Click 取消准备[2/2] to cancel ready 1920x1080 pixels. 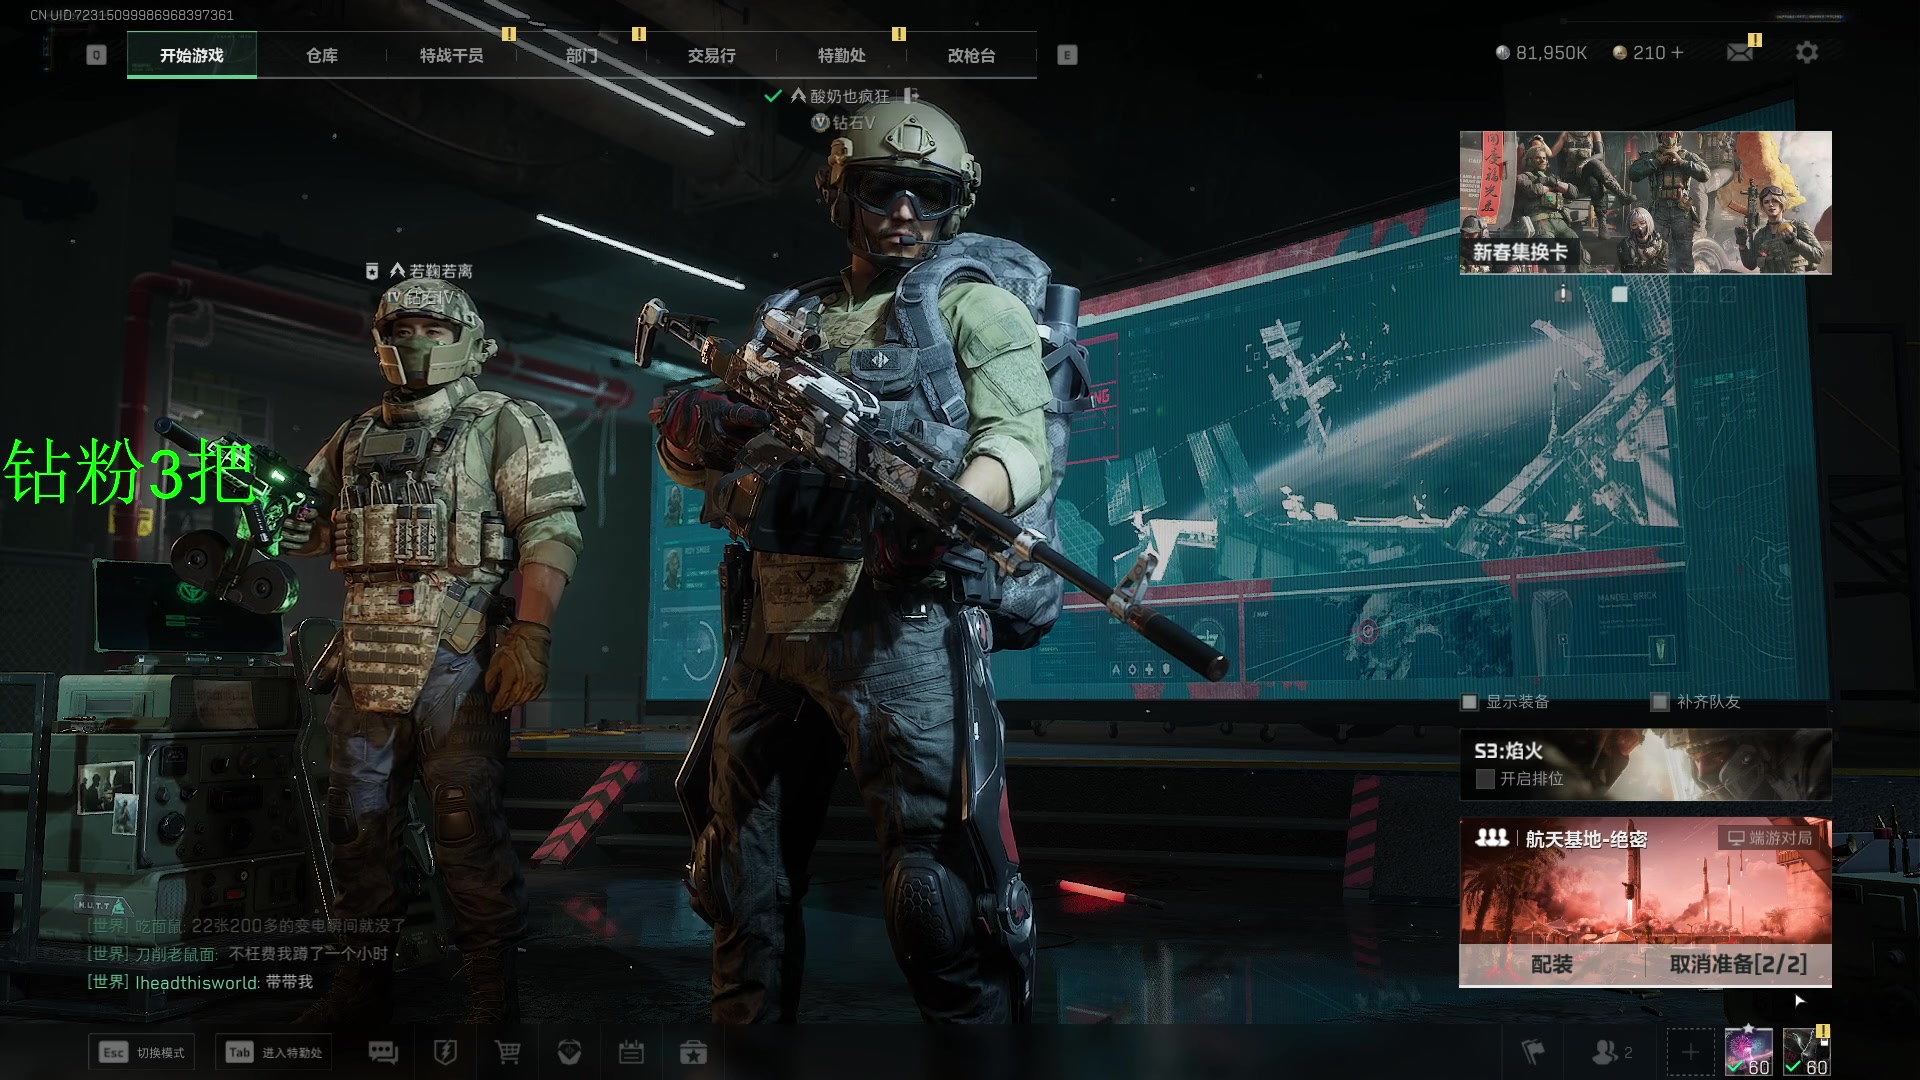(1738, 964)
